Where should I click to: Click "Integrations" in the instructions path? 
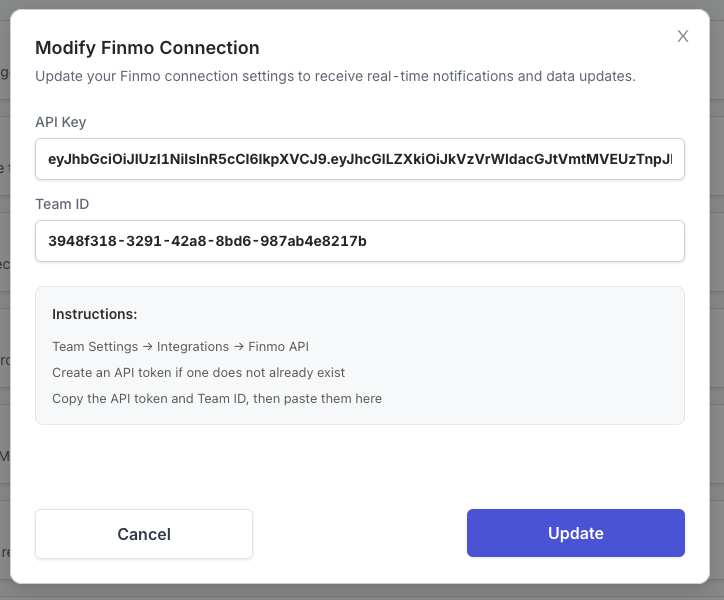point(193,346)
